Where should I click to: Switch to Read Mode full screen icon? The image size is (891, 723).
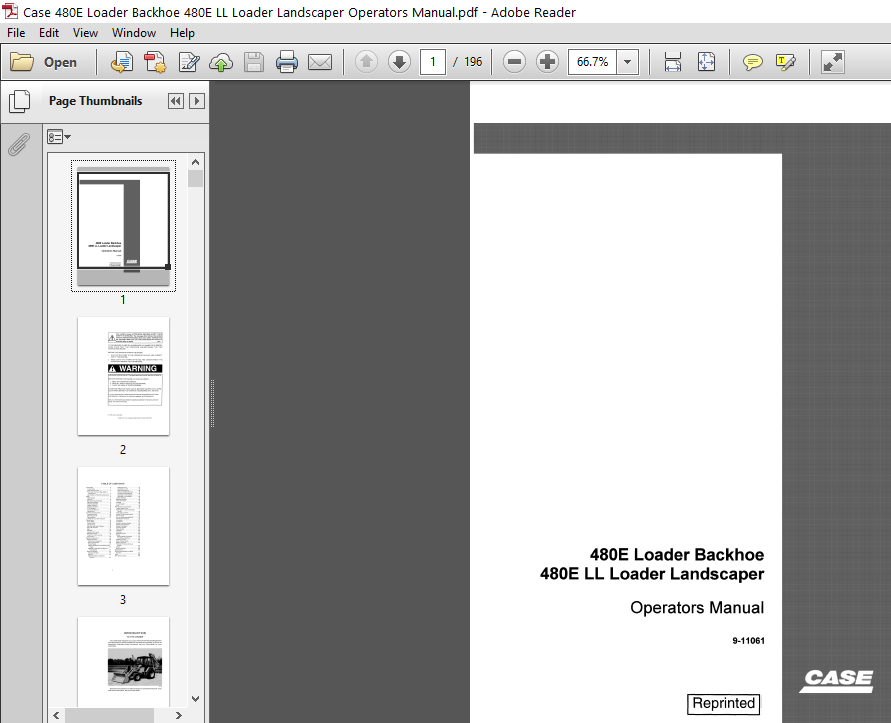click(x=833, y=62)
